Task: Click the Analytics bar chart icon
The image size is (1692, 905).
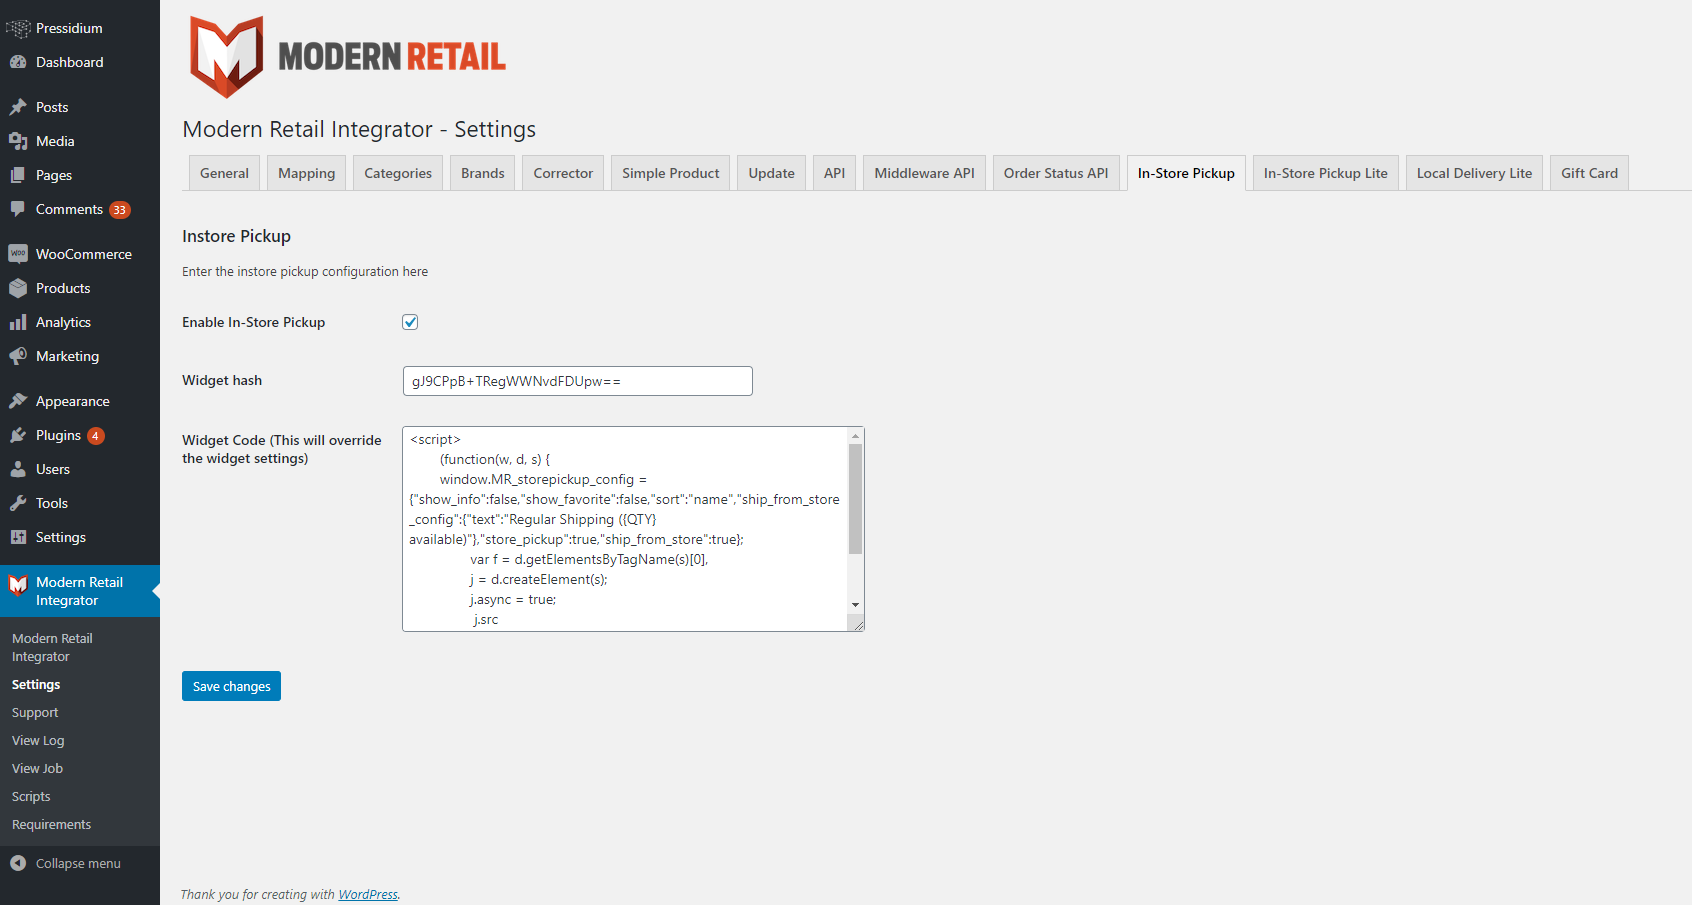Action: (18, 322)
